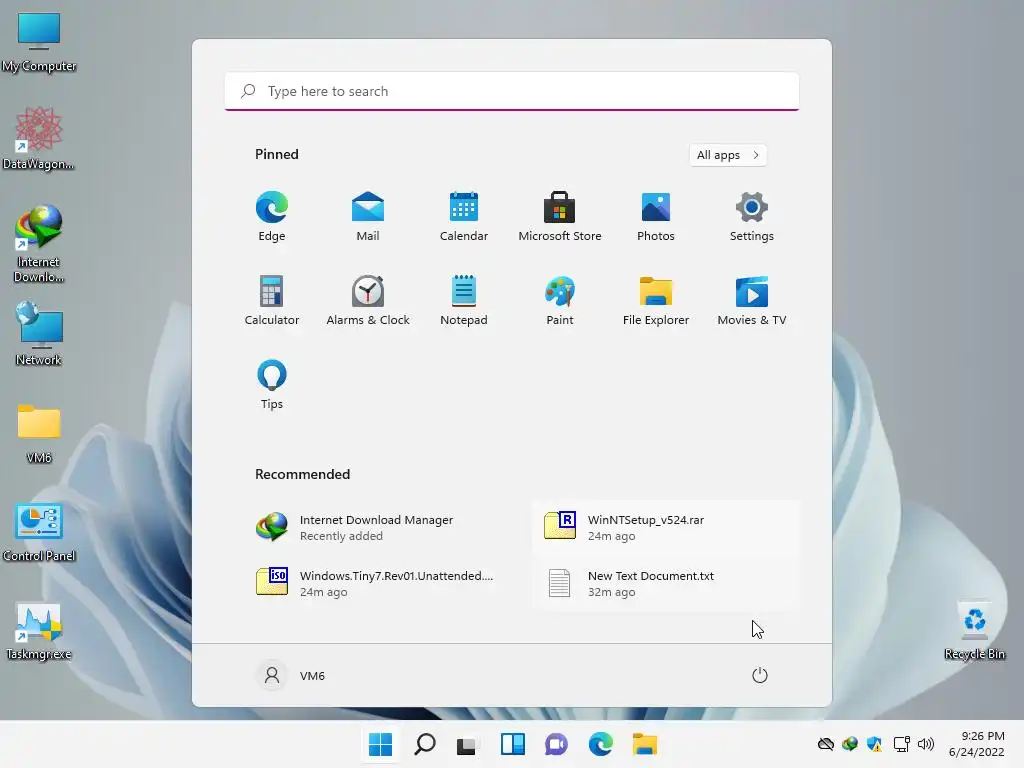Open Task View on taskbar
Viewport: 1024px width, 768px height.
click(466, 744)
